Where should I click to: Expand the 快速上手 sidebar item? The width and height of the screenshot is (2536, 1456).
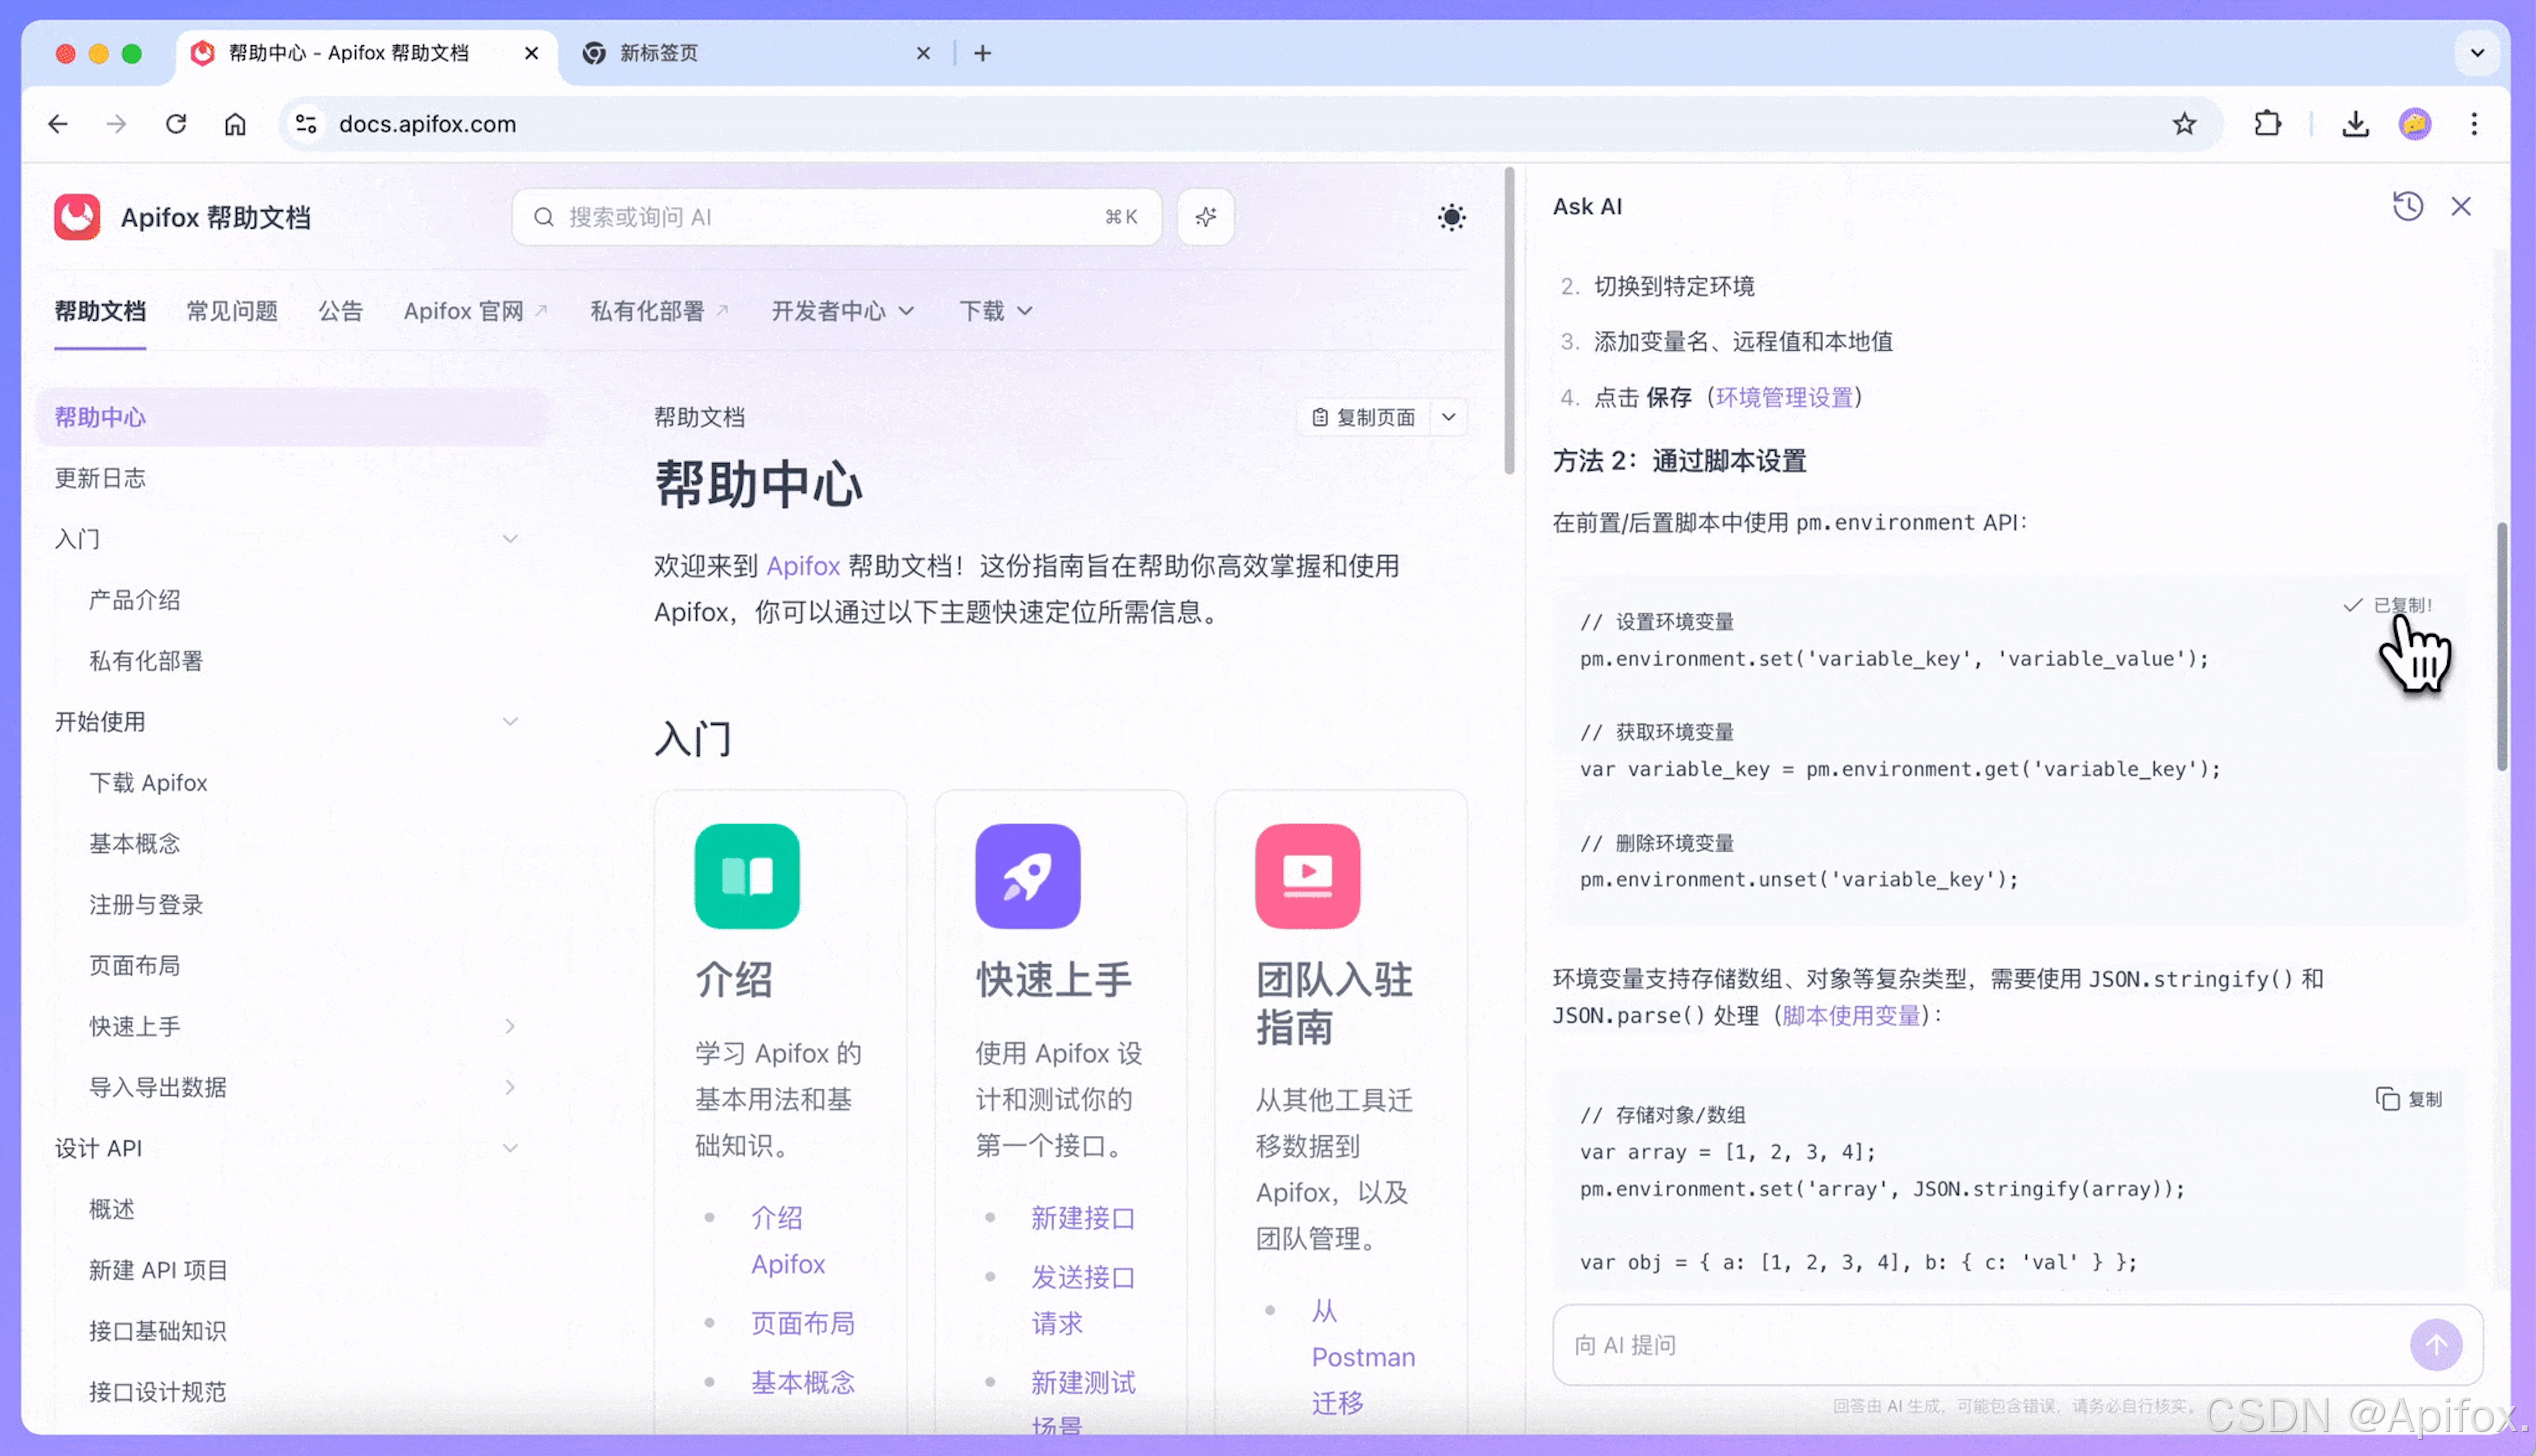pyautogui.click(x=510, y=1026)
